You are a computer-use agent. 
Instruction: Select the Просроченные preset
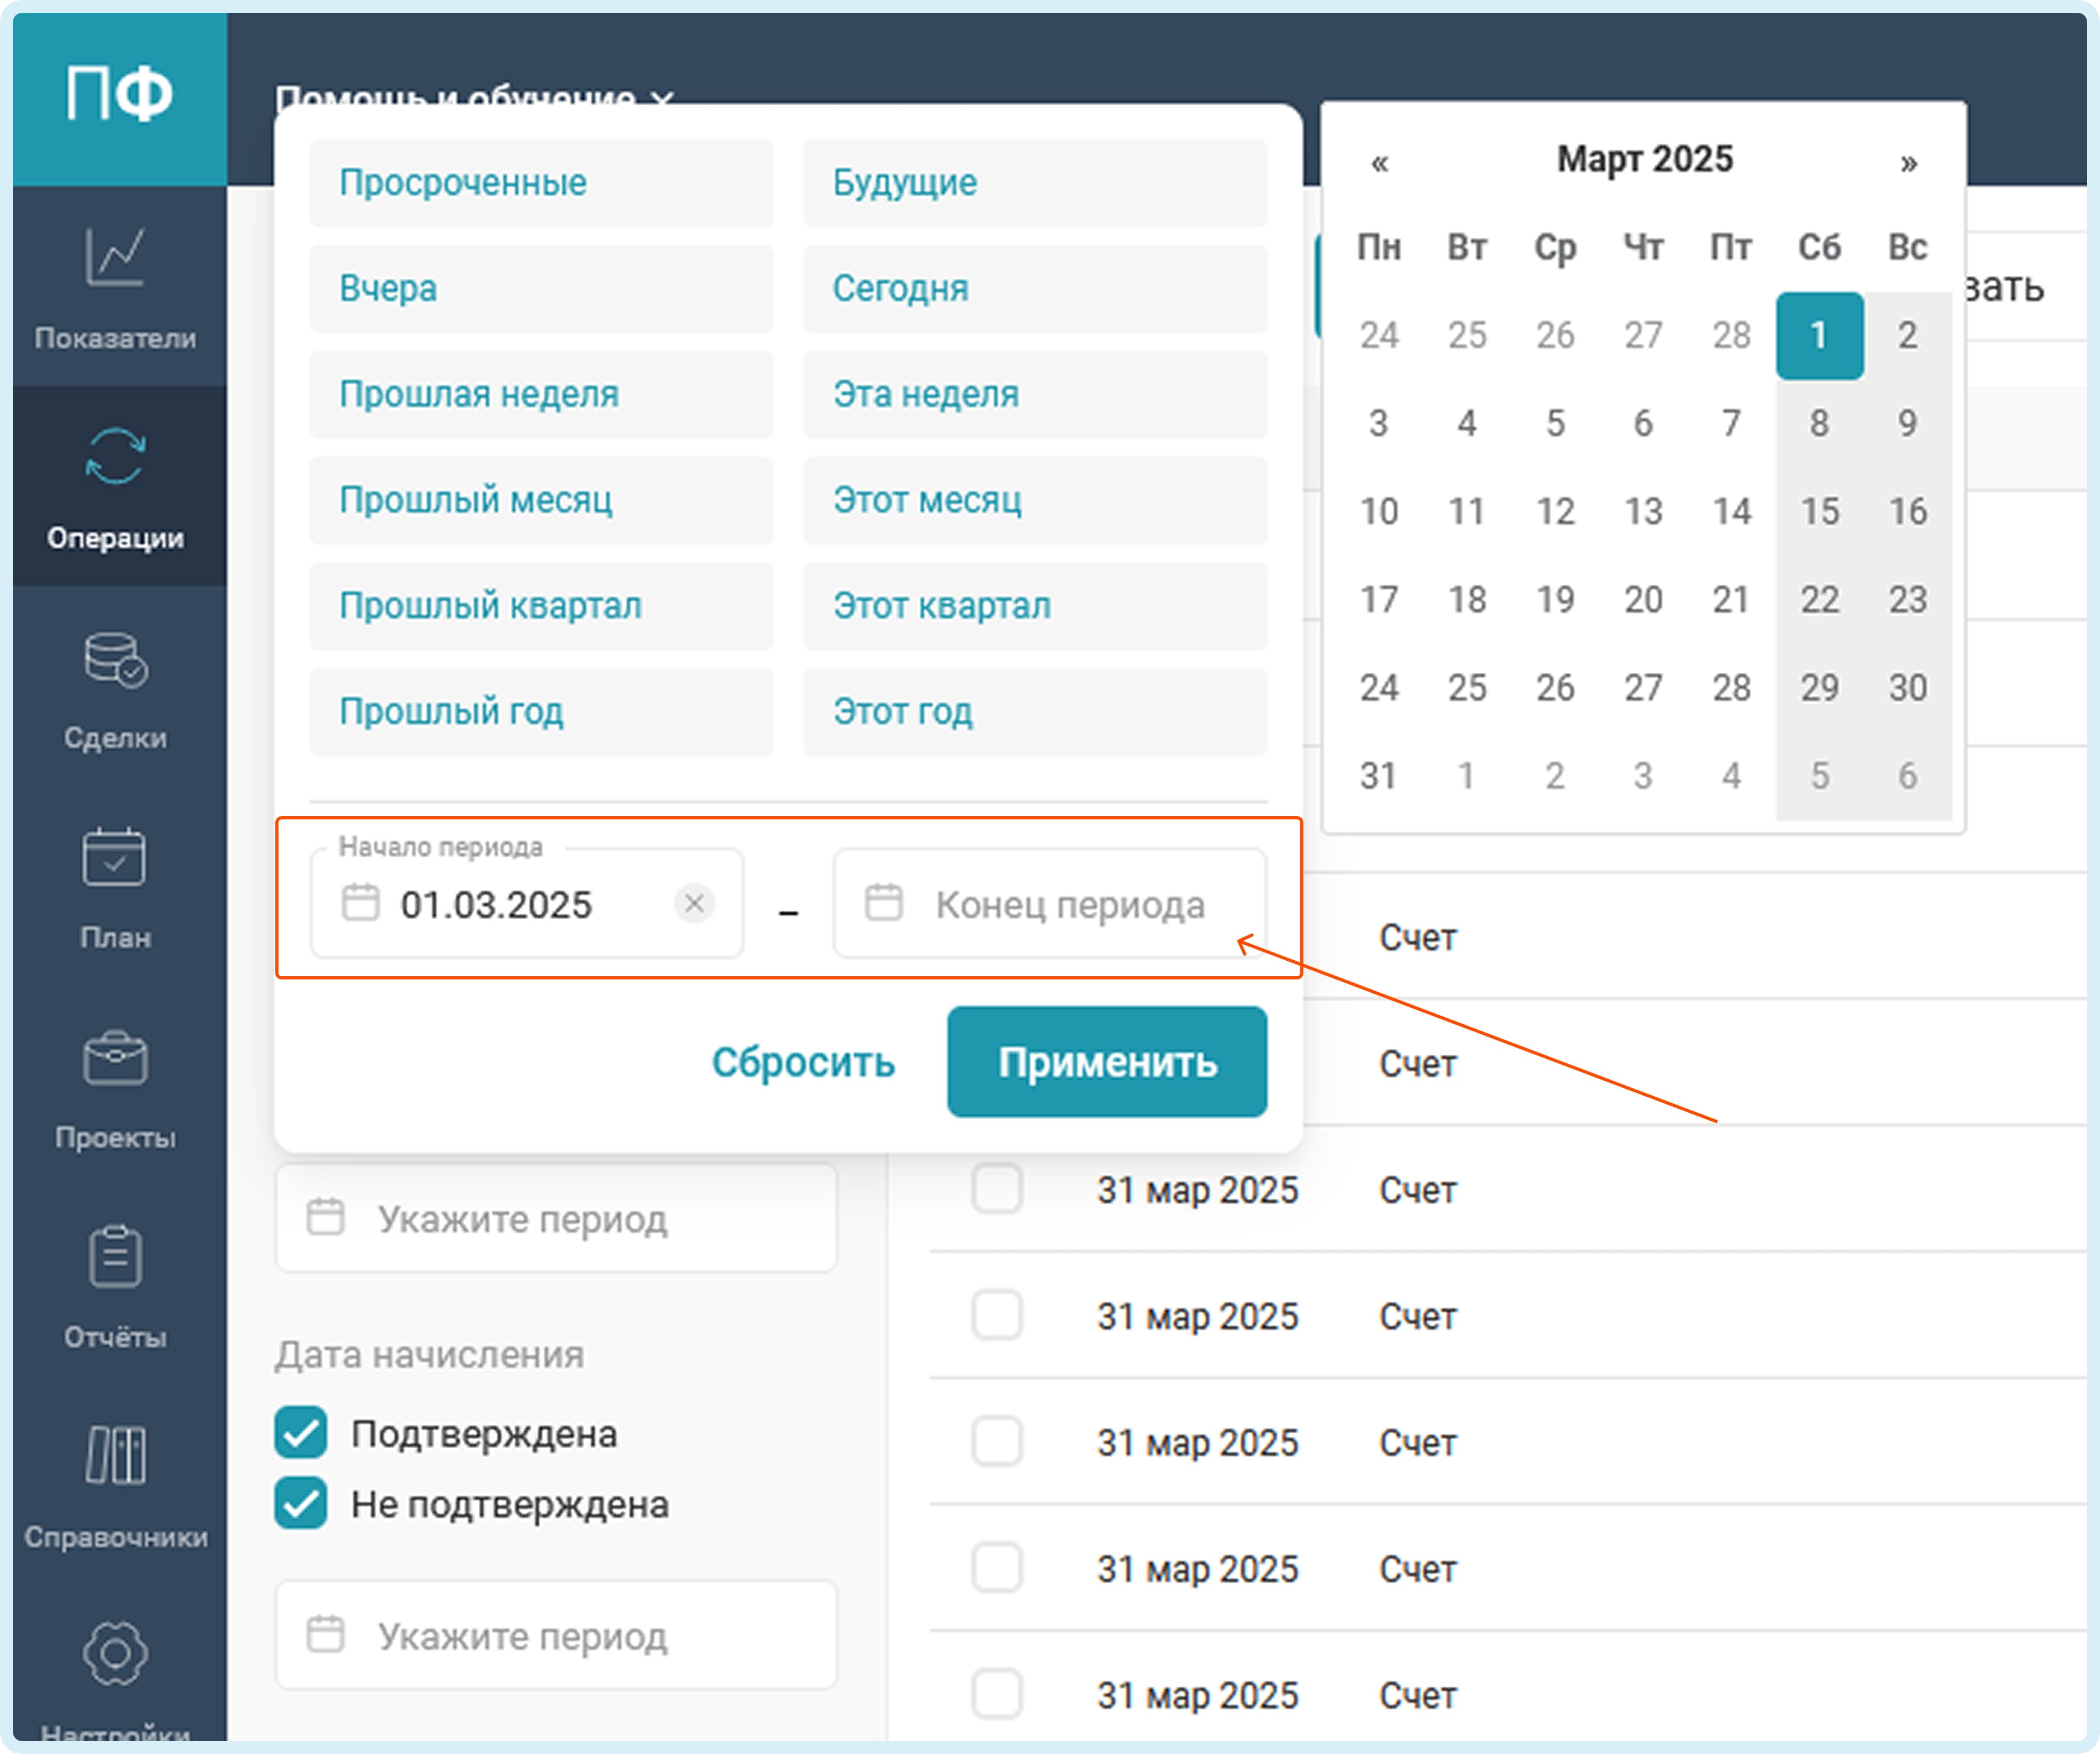pyautogui.click(x=541, y=183)
